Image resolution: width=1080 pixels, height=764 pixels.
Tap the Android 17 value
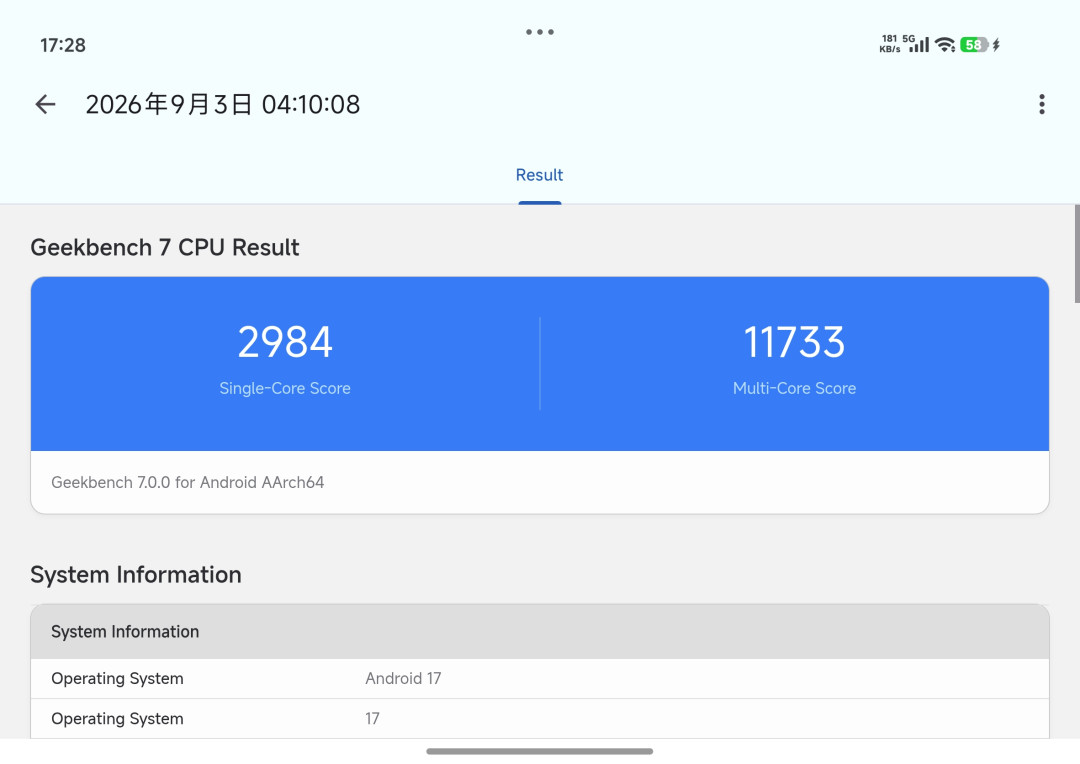pos(403,679)
